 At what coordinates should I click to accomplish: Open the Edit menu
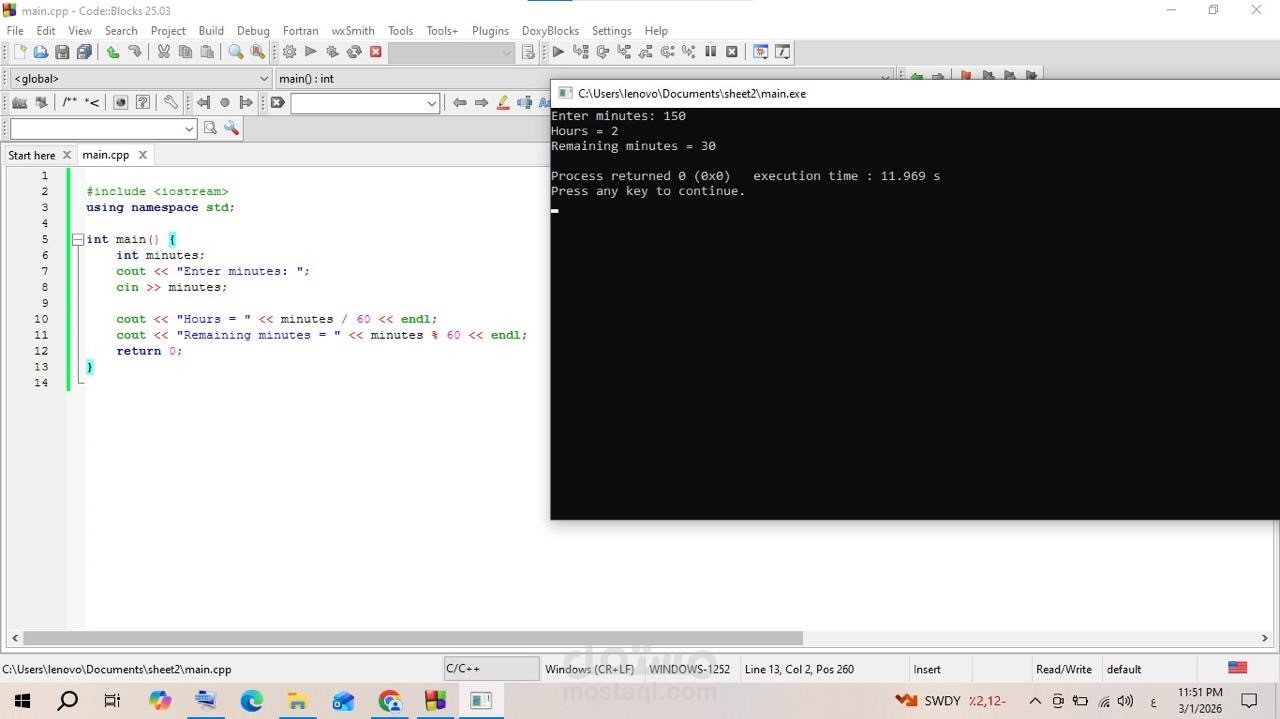[x=46, y=30]
